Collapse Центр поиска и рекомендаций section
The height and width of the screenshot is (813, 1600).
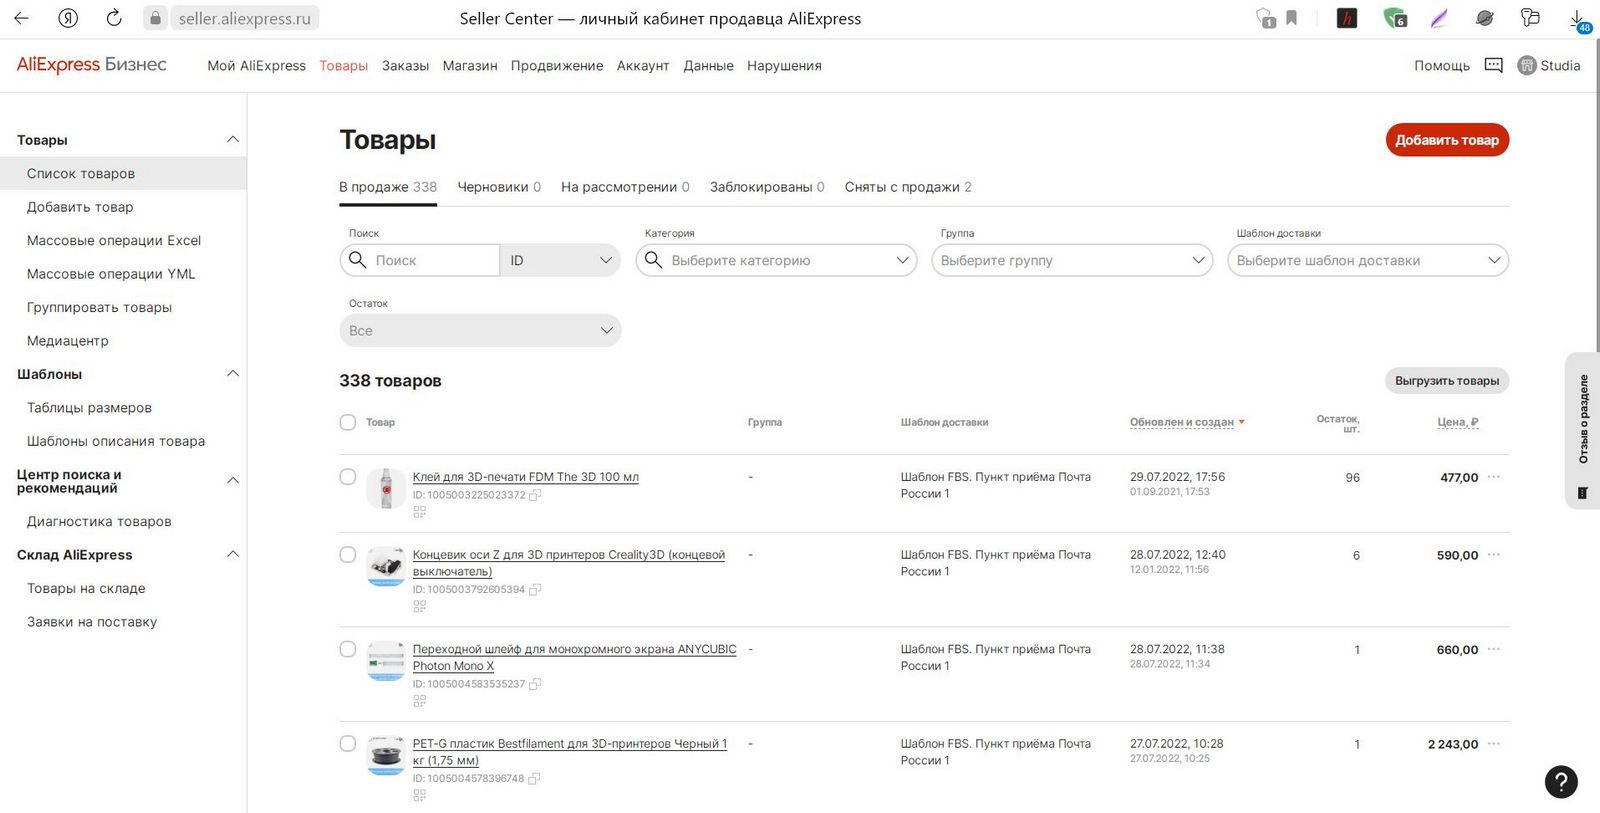coord(233,481)
